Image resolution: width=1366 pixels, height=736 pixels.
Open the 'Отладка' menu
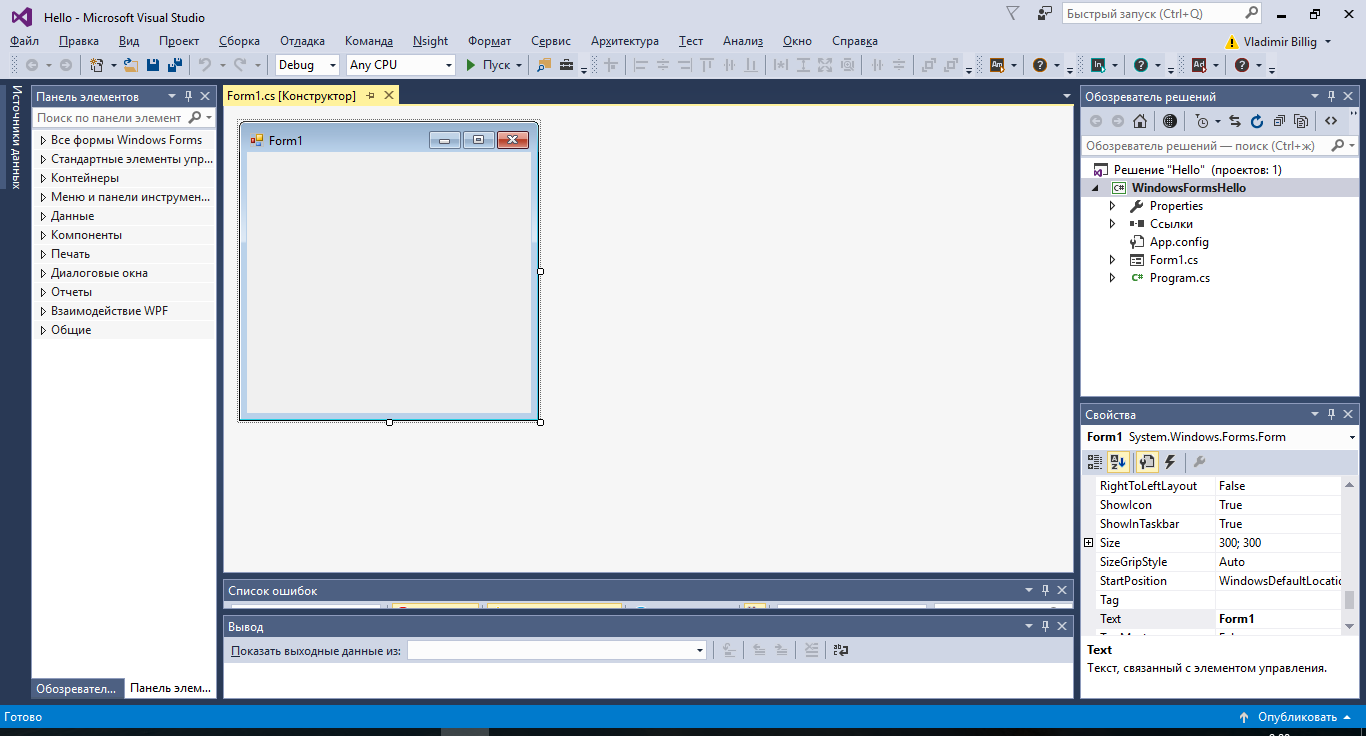tap(302, 41)
